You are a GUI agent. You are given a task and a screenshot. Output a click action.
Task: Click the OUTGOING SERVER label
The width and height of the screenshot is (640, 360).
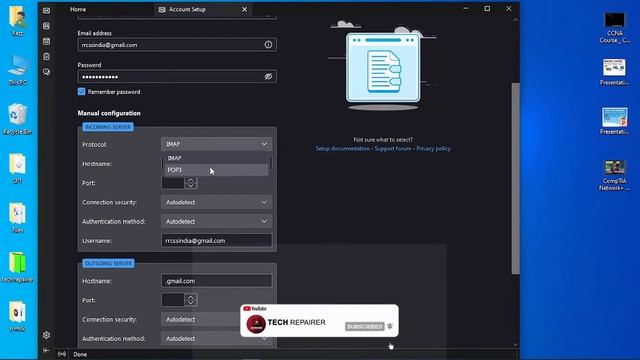coord(108,263)
